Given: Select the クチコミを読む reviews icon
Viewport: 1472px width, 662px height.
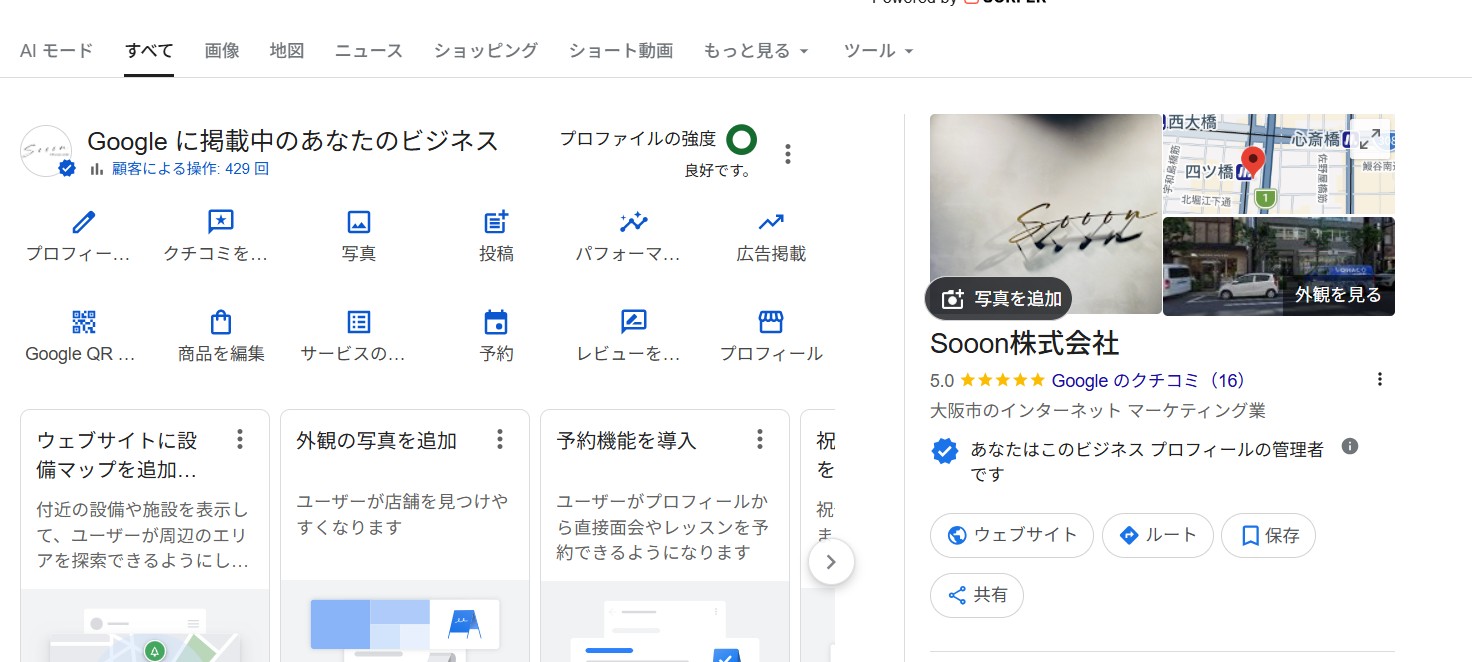Looking at the screenshot, I should click(221, 222).
